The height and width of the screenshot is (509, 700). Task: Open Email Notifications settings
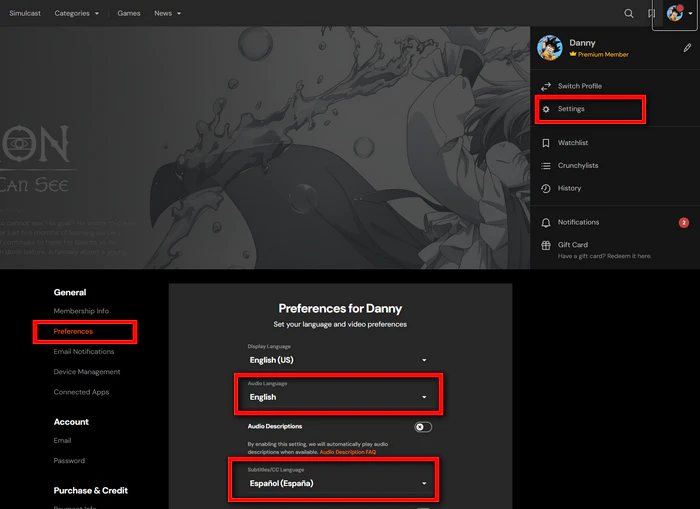point(84,352)
